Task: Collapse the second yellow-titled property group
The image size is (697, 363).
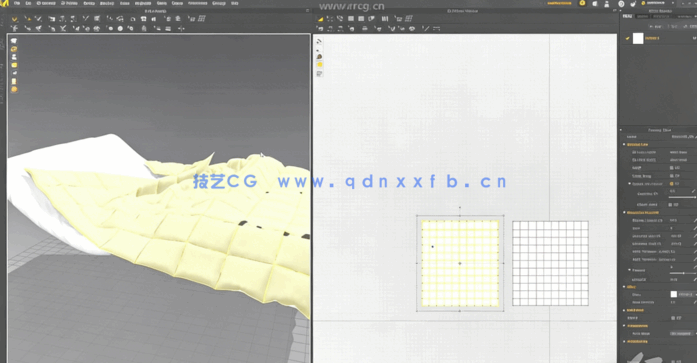Action: click(x=624, y=212)
